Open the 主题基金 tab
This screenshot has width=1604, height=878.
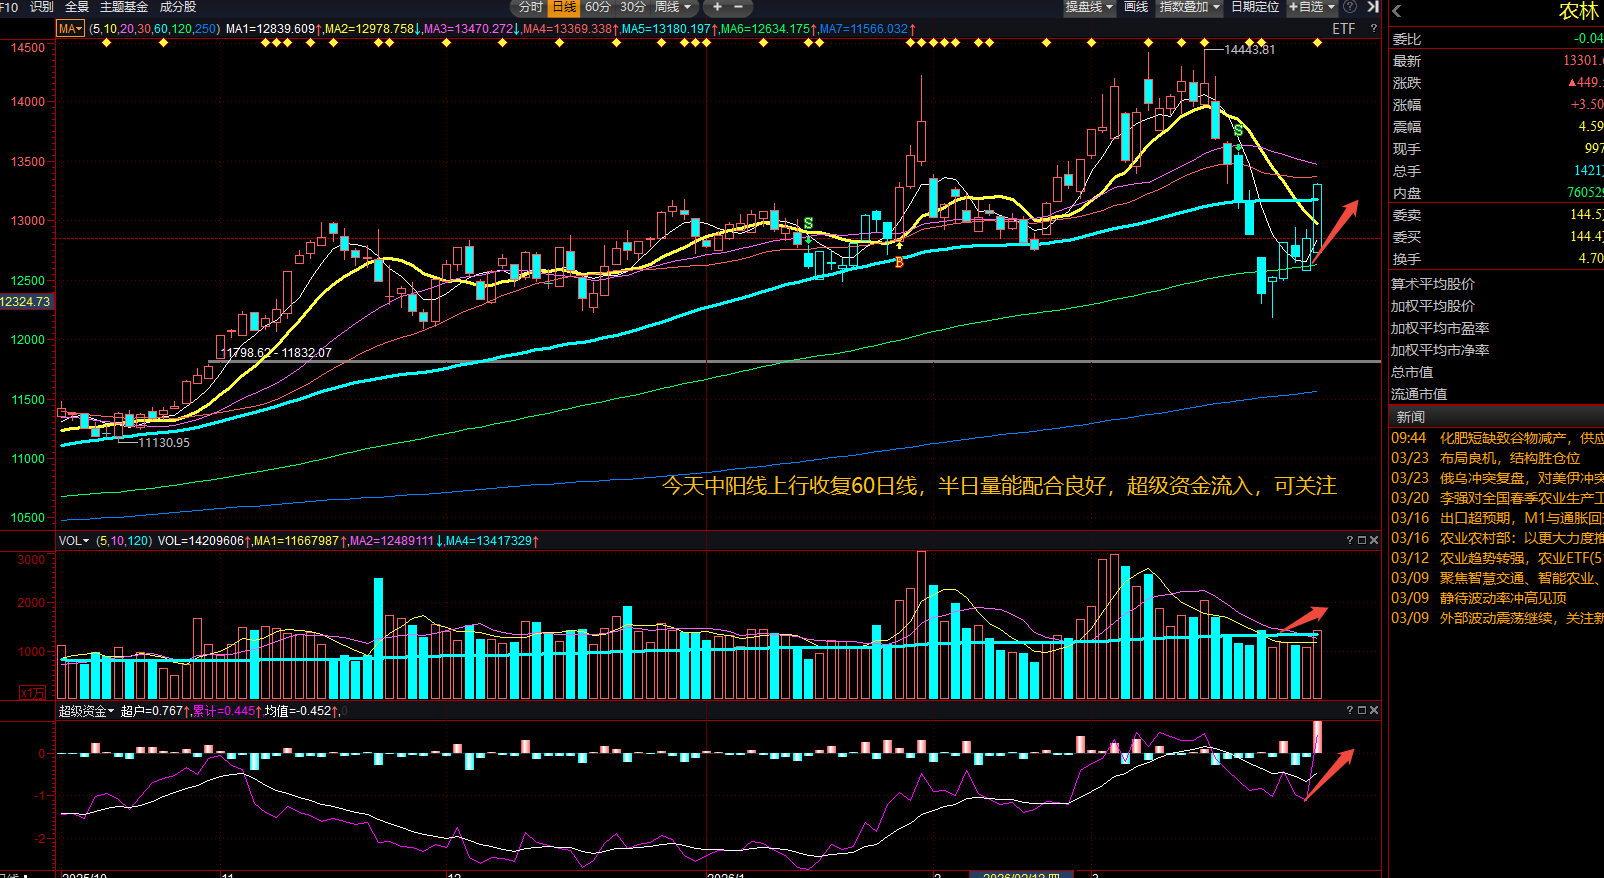click(x=124, y=7)
